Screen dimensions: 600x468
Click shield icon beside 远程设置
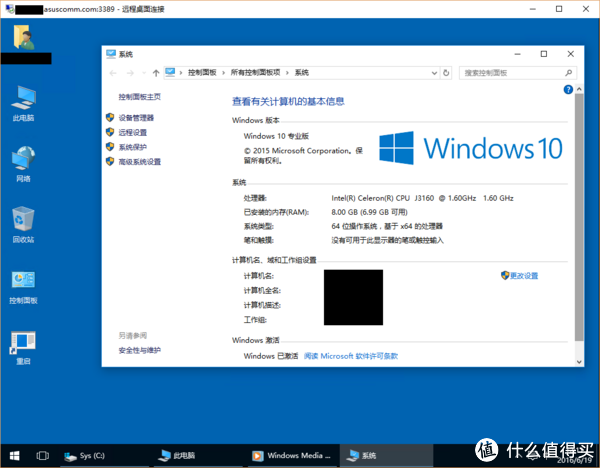(110, 132)
